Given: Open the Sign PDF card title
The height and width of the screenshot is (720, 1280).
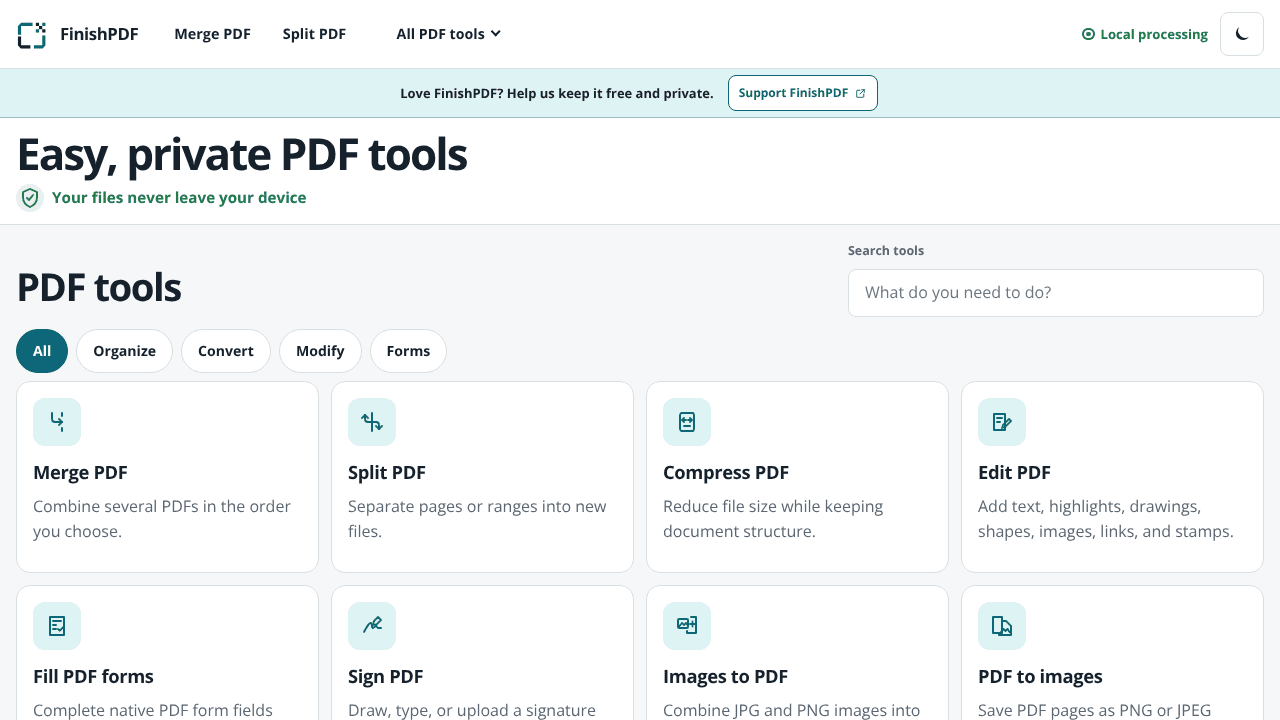Looking at the screenshot, I should (x=386, y=677).
